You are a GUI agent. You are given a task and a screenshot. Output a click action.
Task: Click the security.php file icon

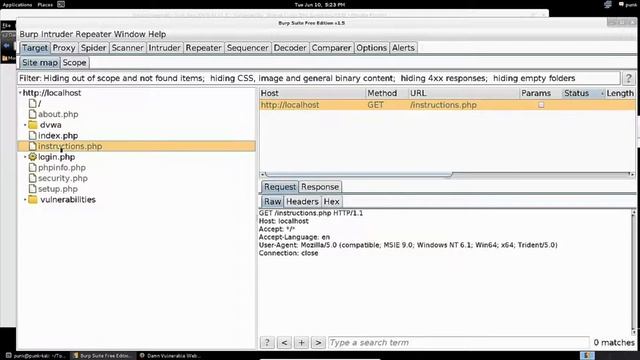[x=32, y=178]
